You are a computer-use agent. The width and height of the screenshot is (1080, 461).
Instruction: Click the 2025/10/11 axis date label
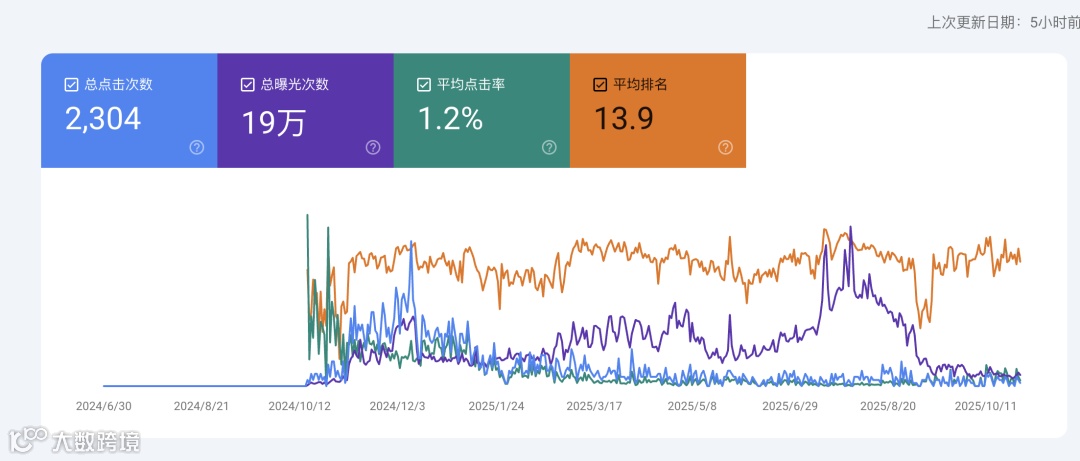986,406
